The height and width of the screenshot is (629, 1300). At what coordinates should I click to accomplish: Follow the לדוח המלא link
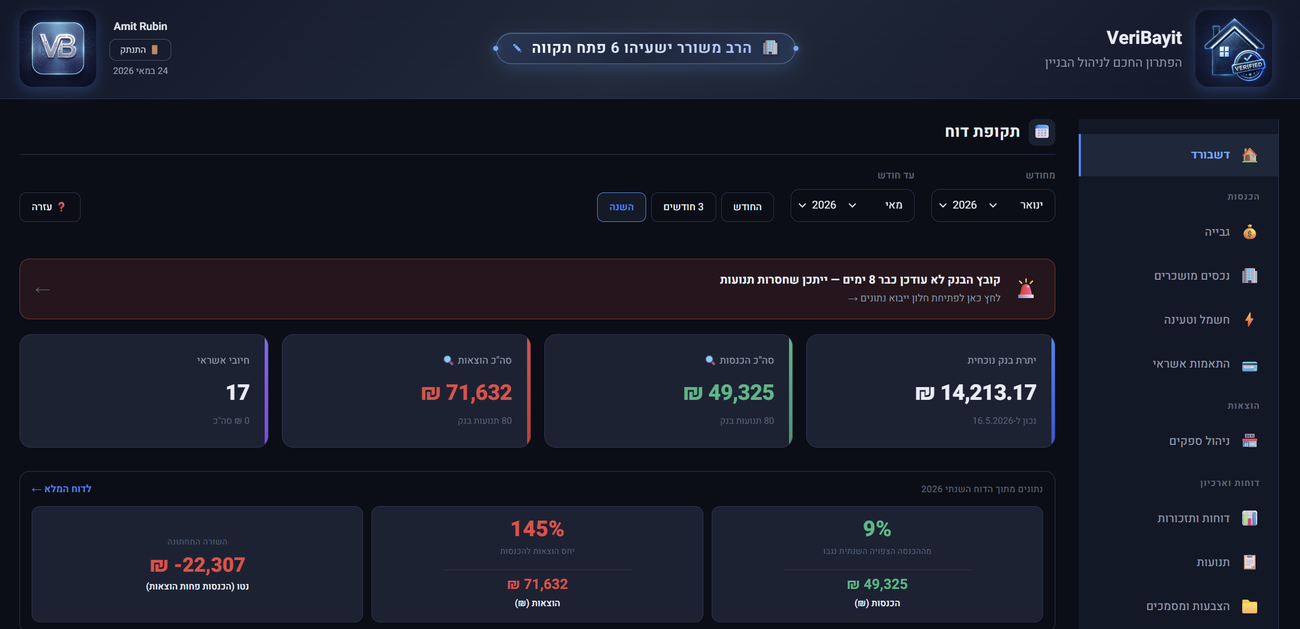click(x=61, y=489)
